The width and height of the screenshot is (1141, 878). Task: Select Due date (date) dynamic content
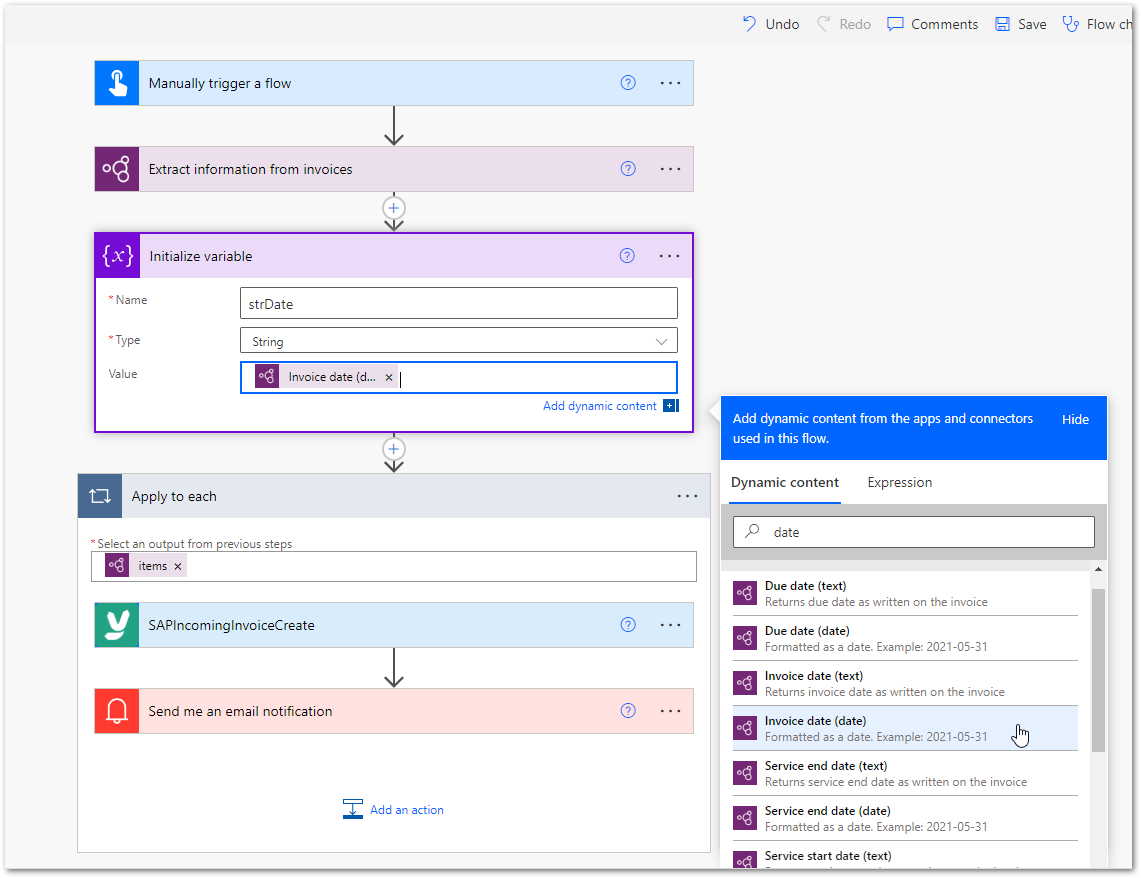point(905,639)
